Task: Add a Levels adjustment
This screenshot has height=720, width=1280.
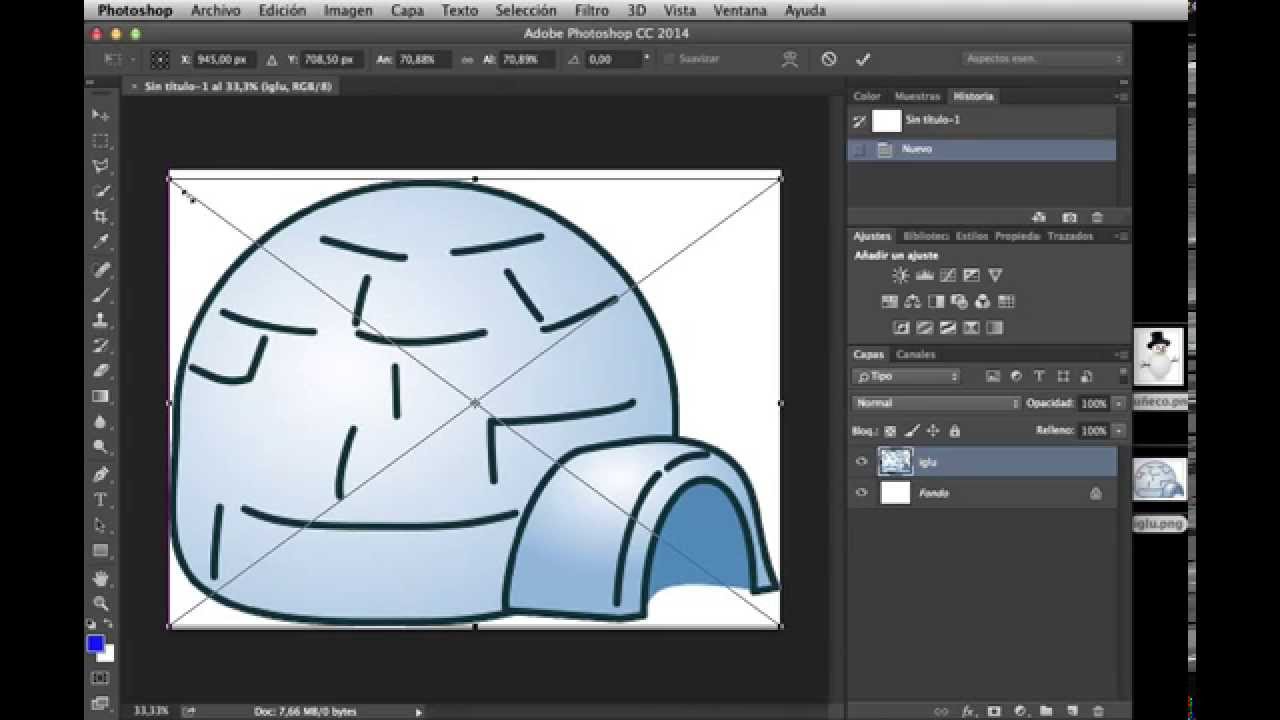Action: click(924, 276)
